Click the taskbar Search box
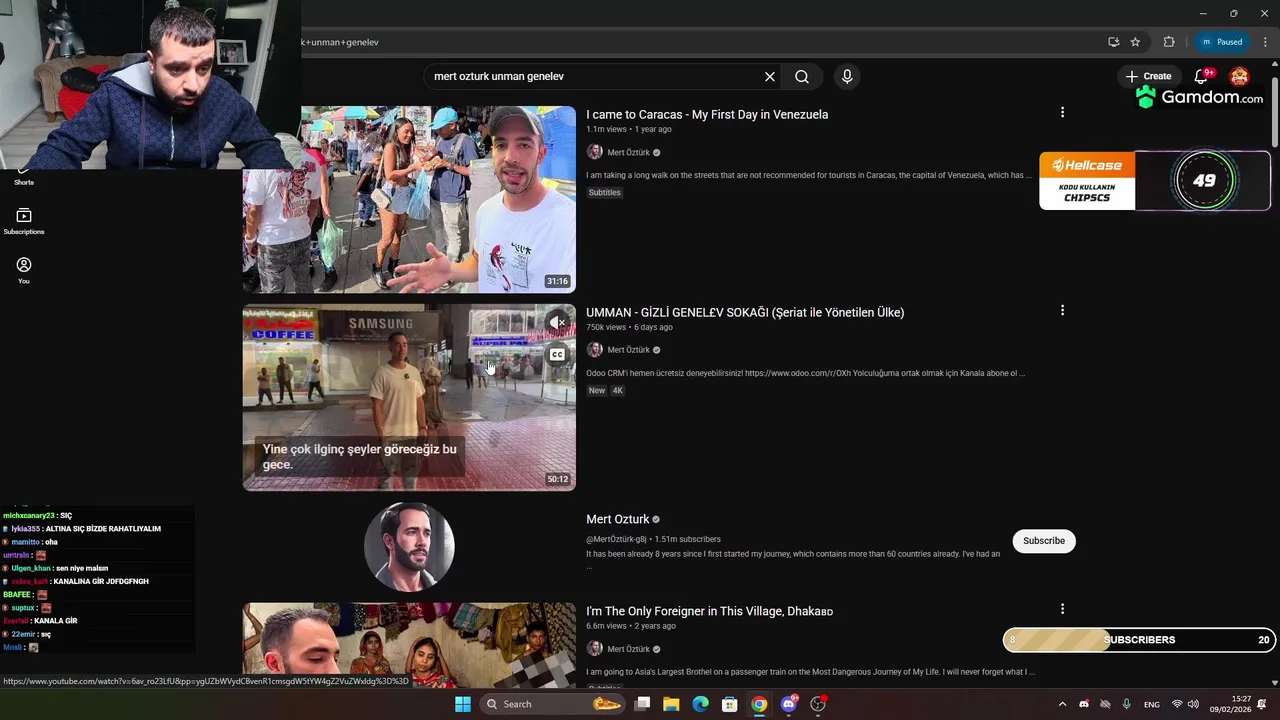 coord(552,704)
